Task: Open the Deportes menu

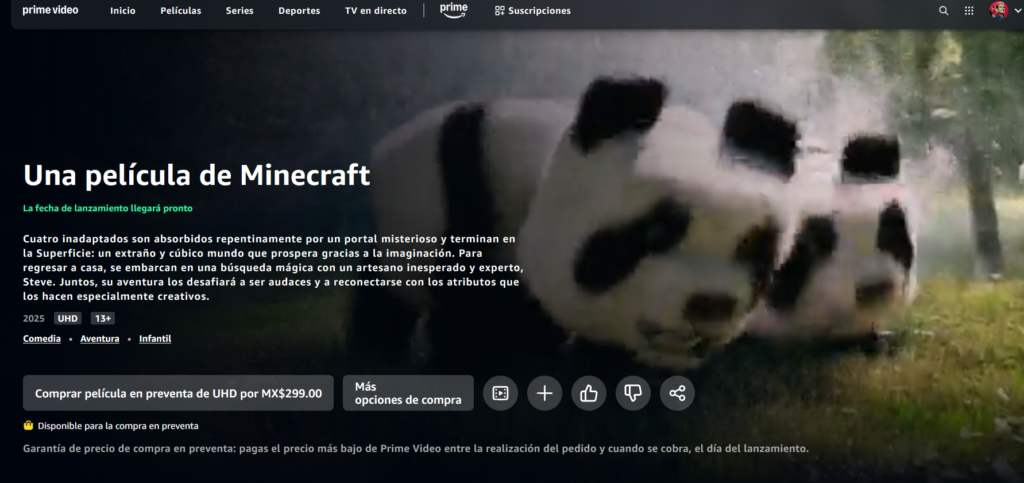Action: (x=299, y=10)
